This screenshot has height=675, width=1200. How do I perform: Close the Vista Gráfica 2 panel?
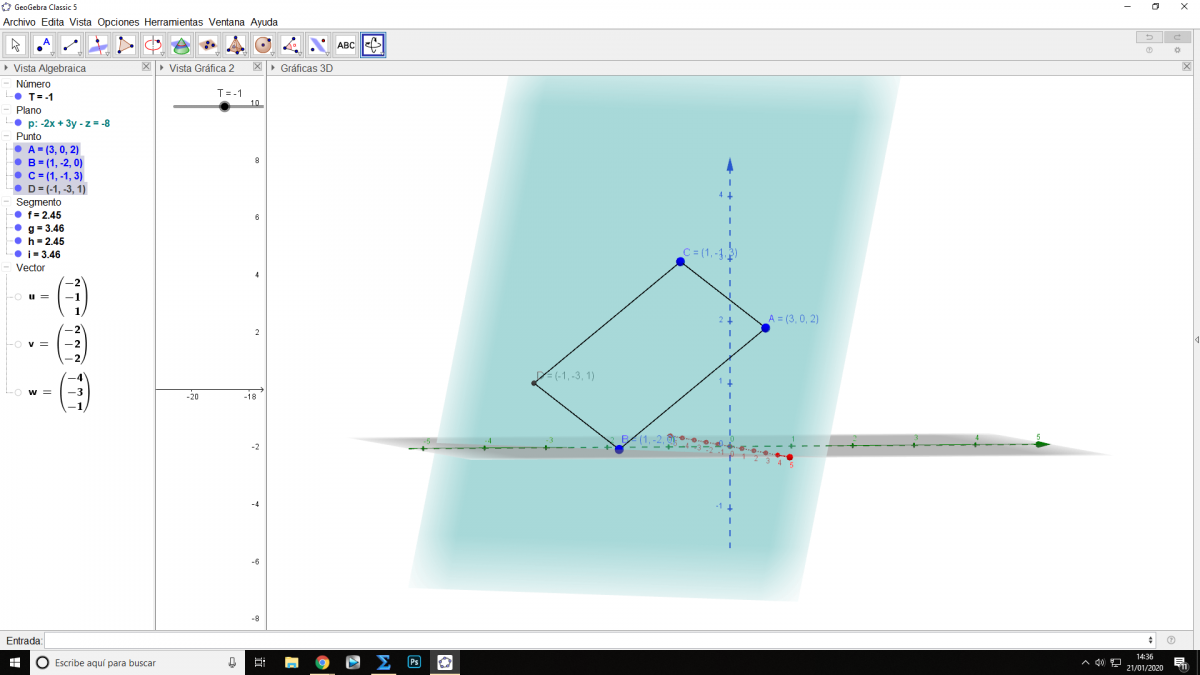(257, 67)
